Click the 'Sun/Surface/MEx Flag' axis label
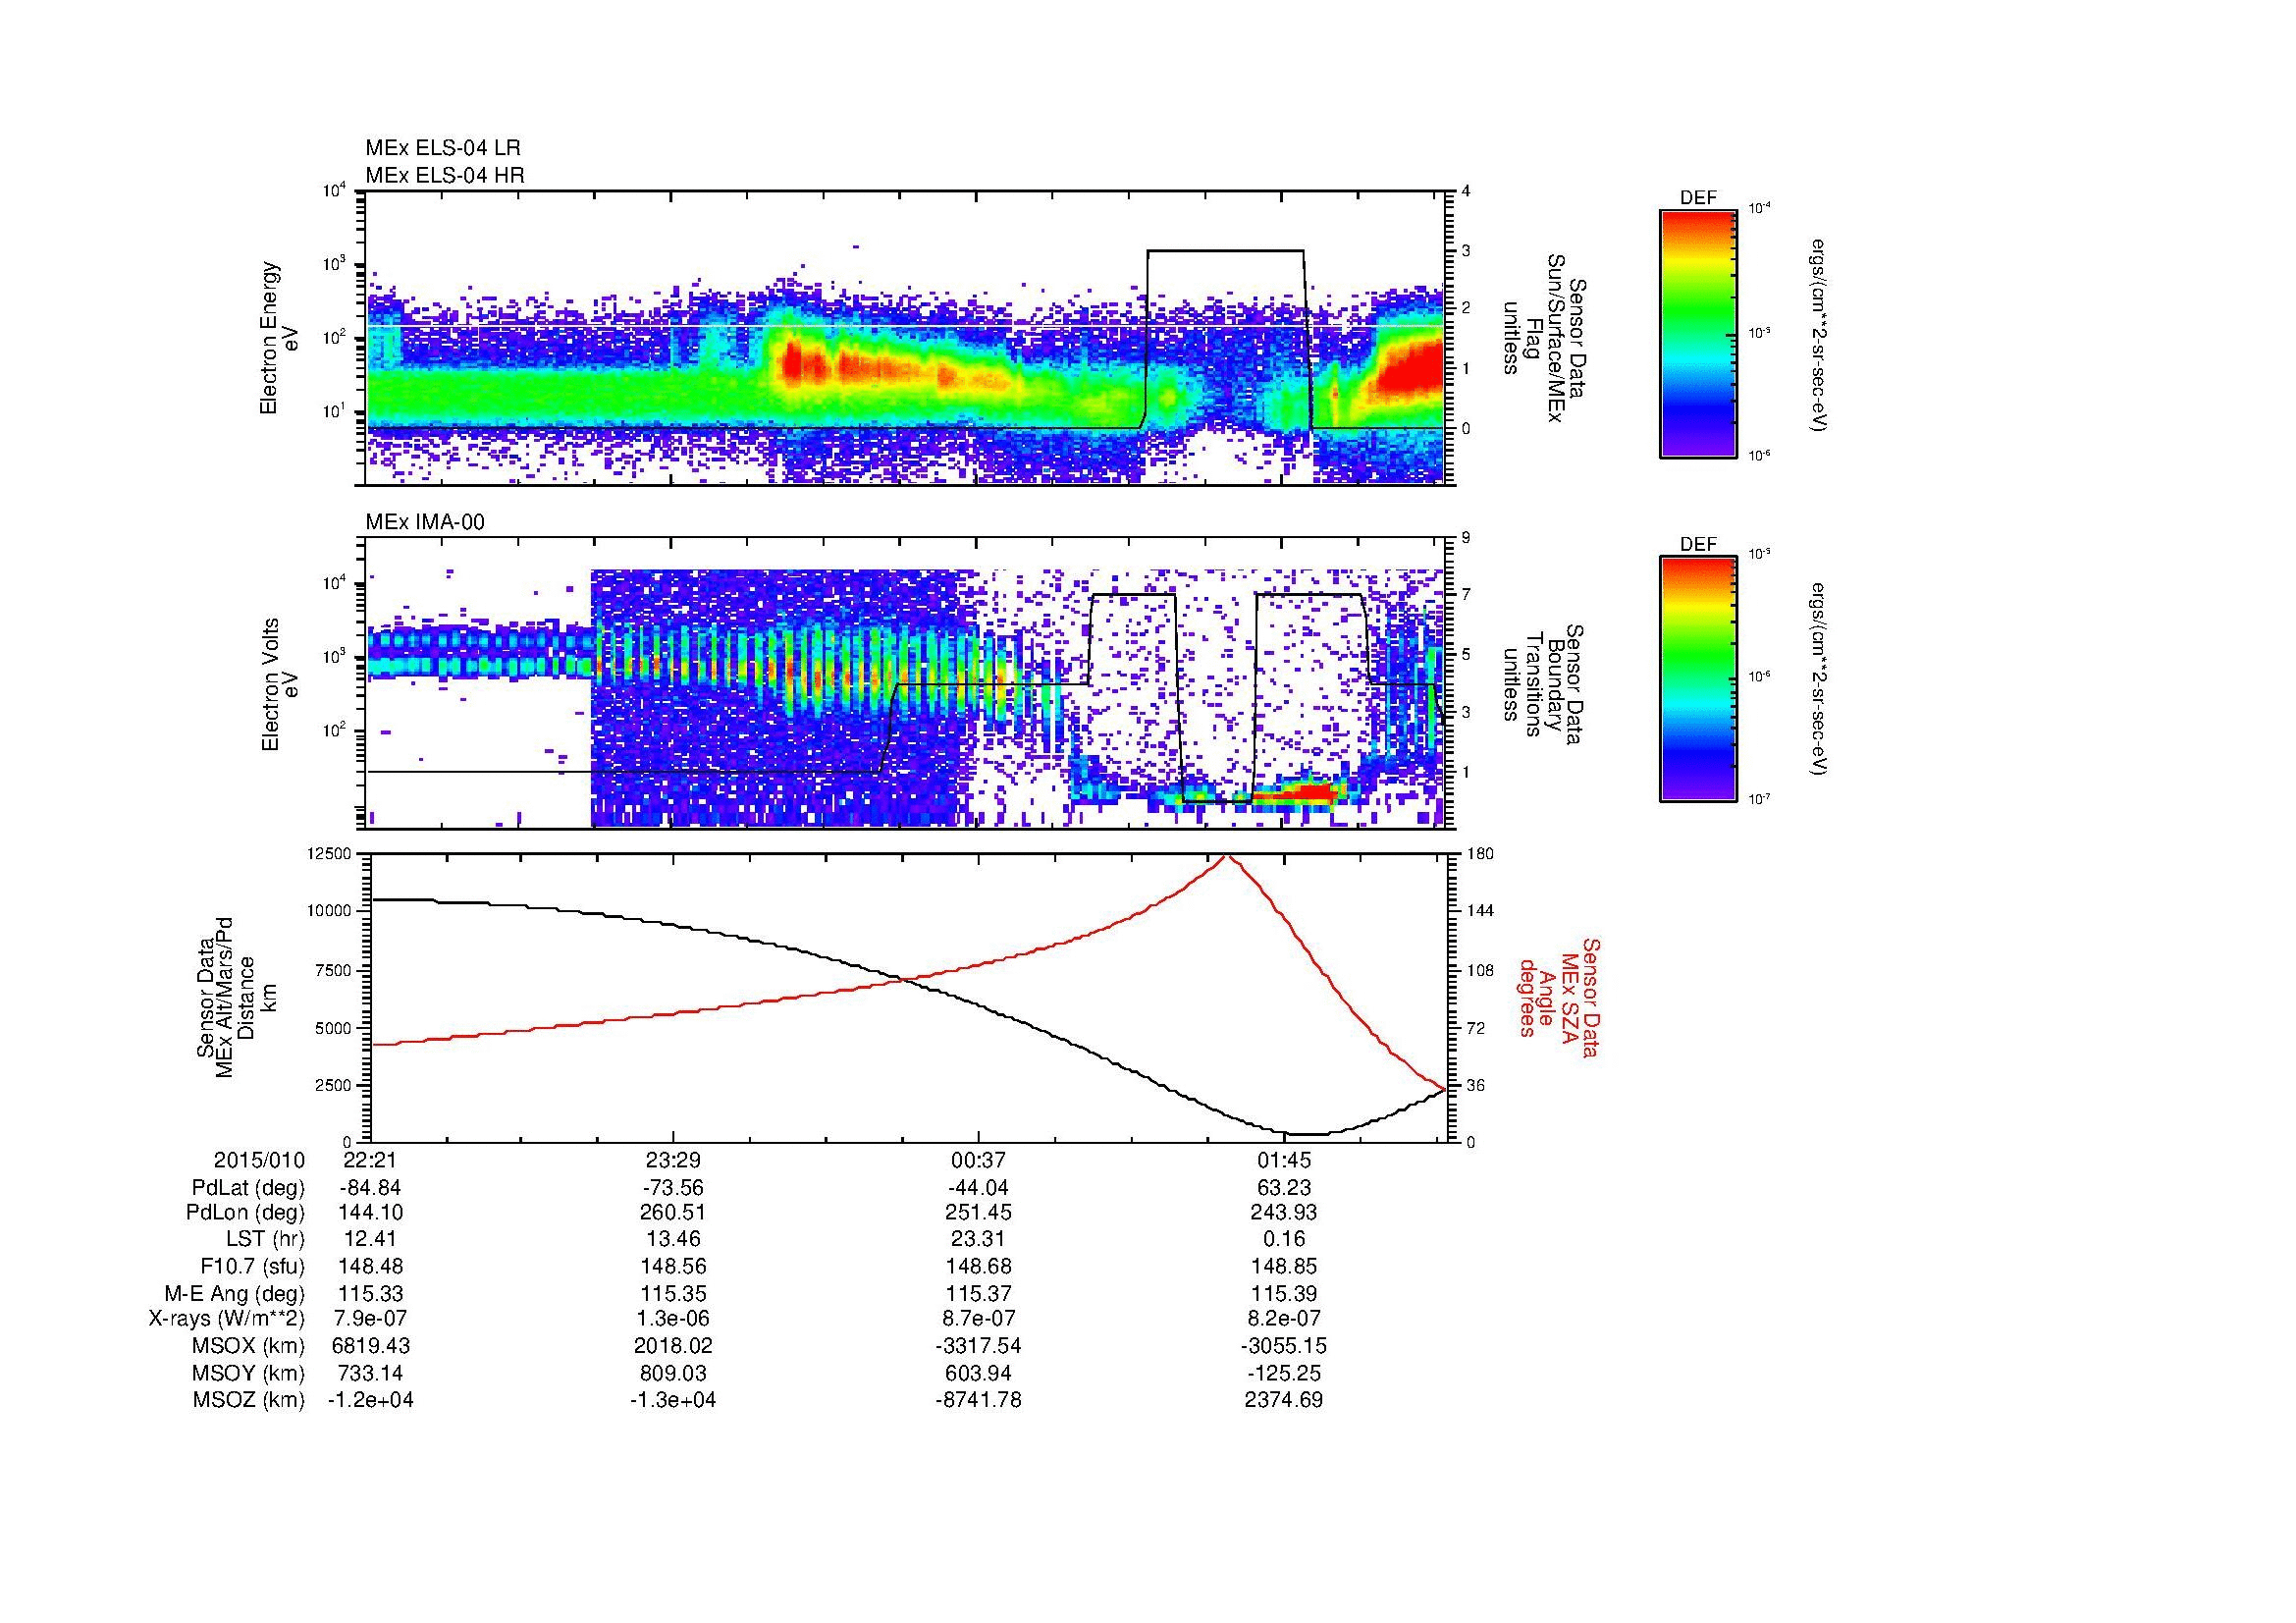The height and width of the screenshot is (1623, 2296). tap(1544, 338)
